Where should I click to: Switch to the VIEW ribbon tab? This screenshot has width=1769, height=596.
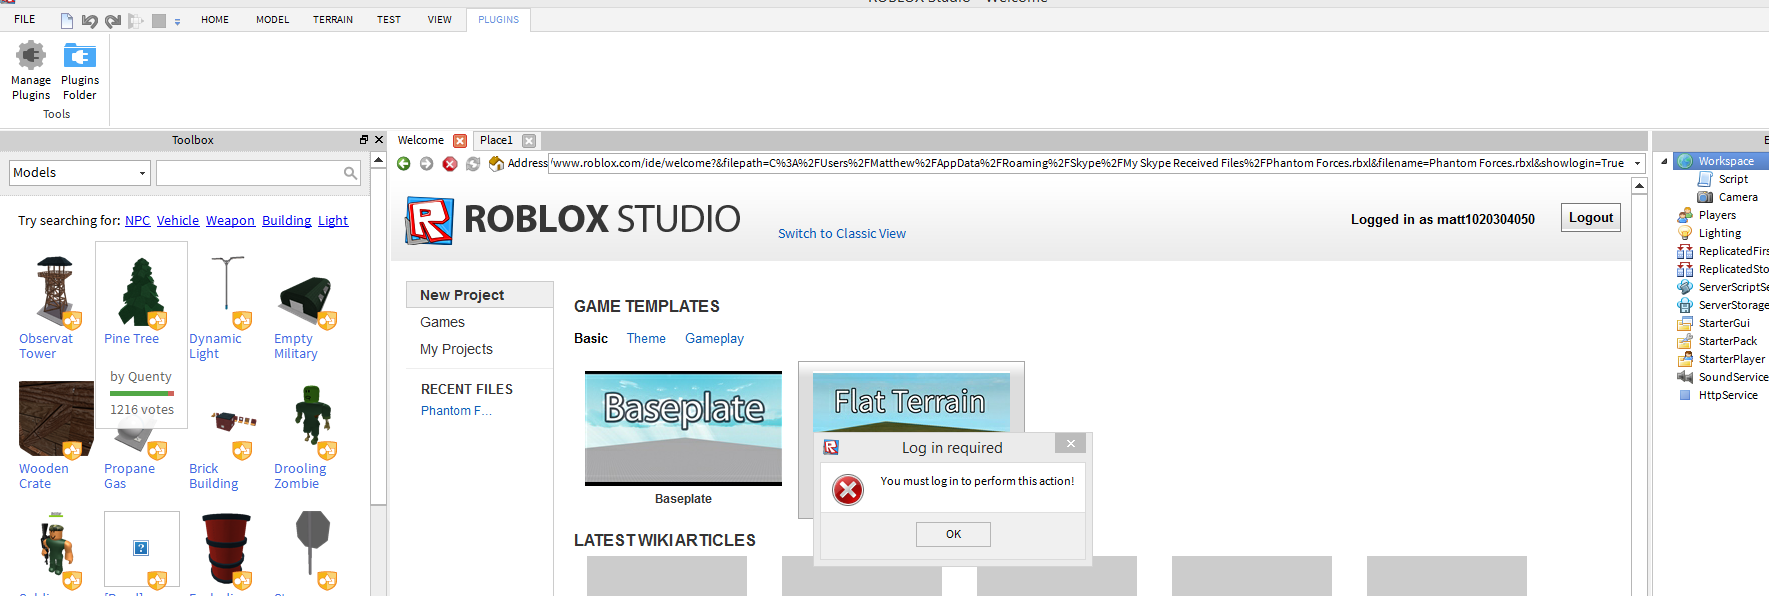tap(440, 19)
